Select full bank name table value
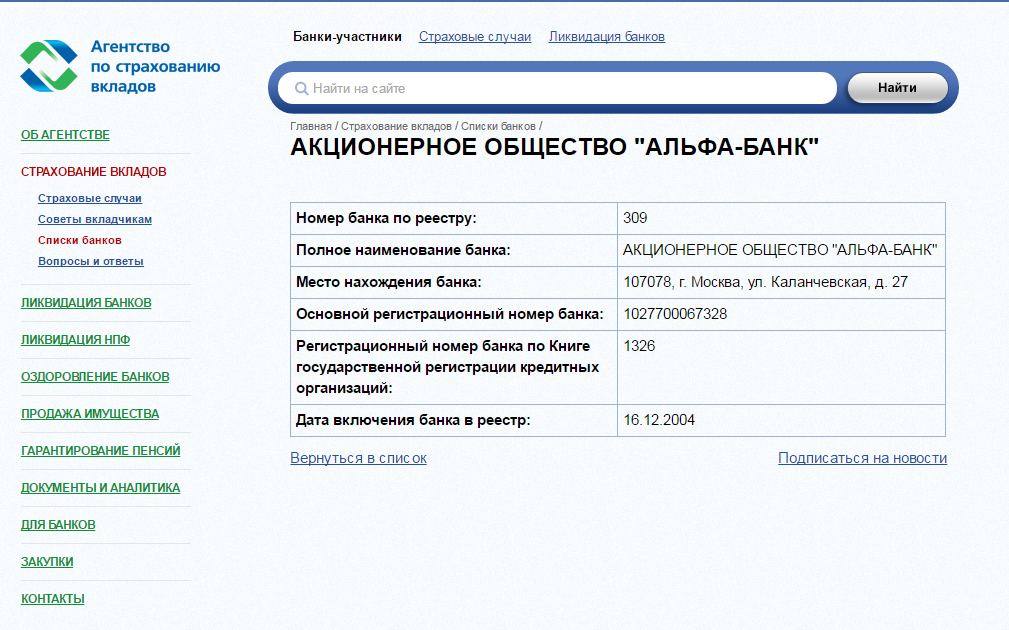 click(x=780, y=250)
